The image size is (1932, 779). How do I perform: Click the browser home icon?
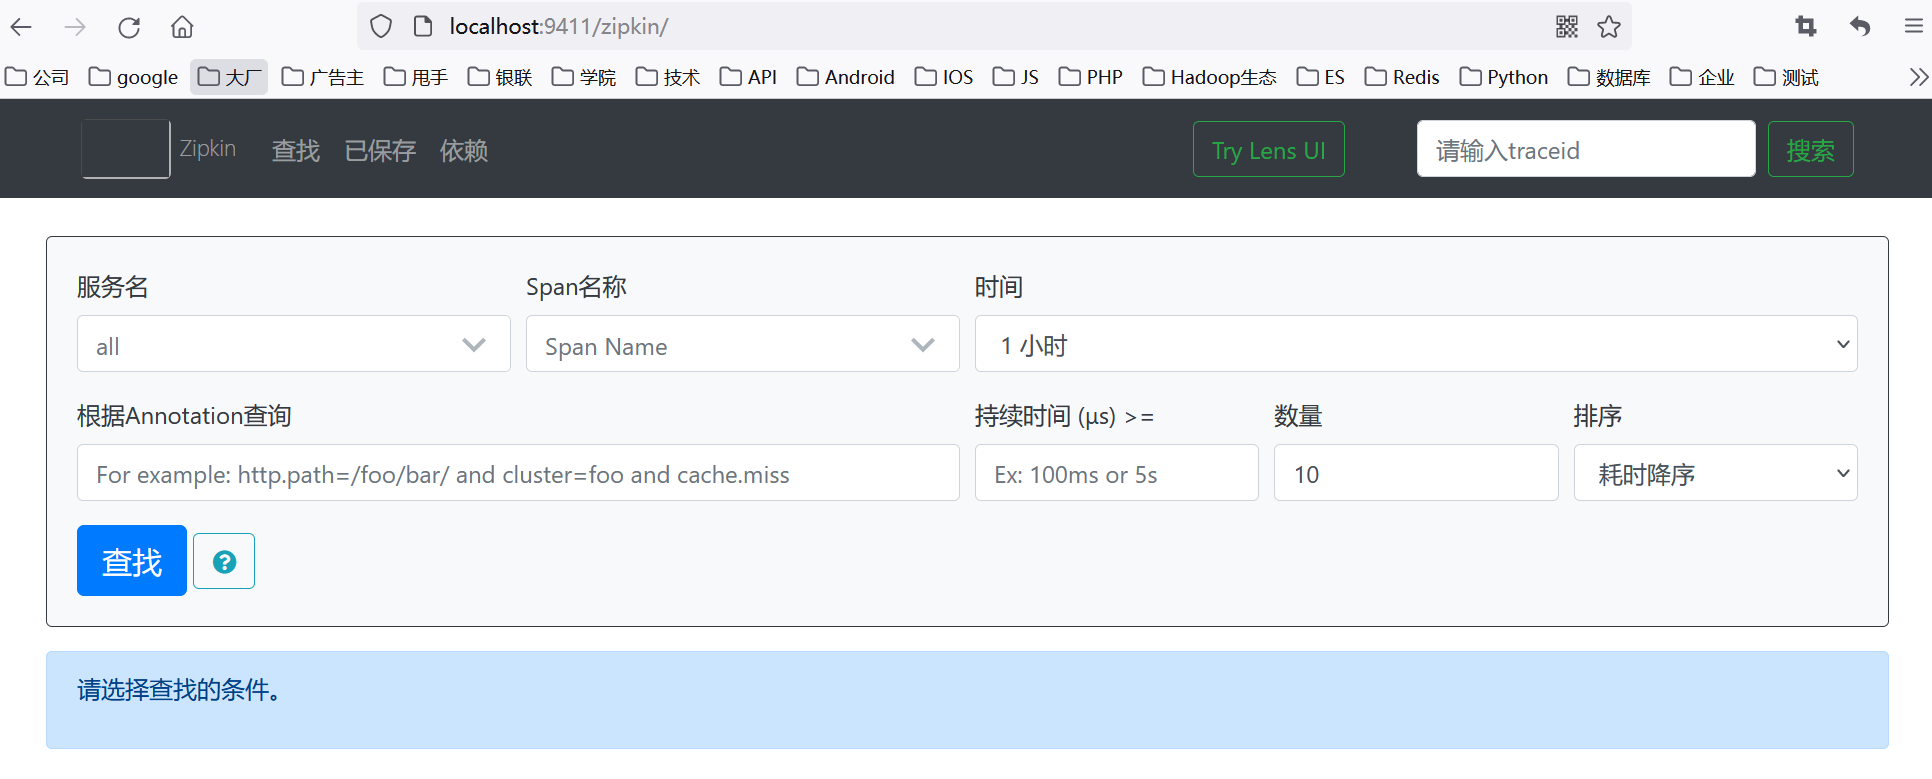(x=182, y=27)
